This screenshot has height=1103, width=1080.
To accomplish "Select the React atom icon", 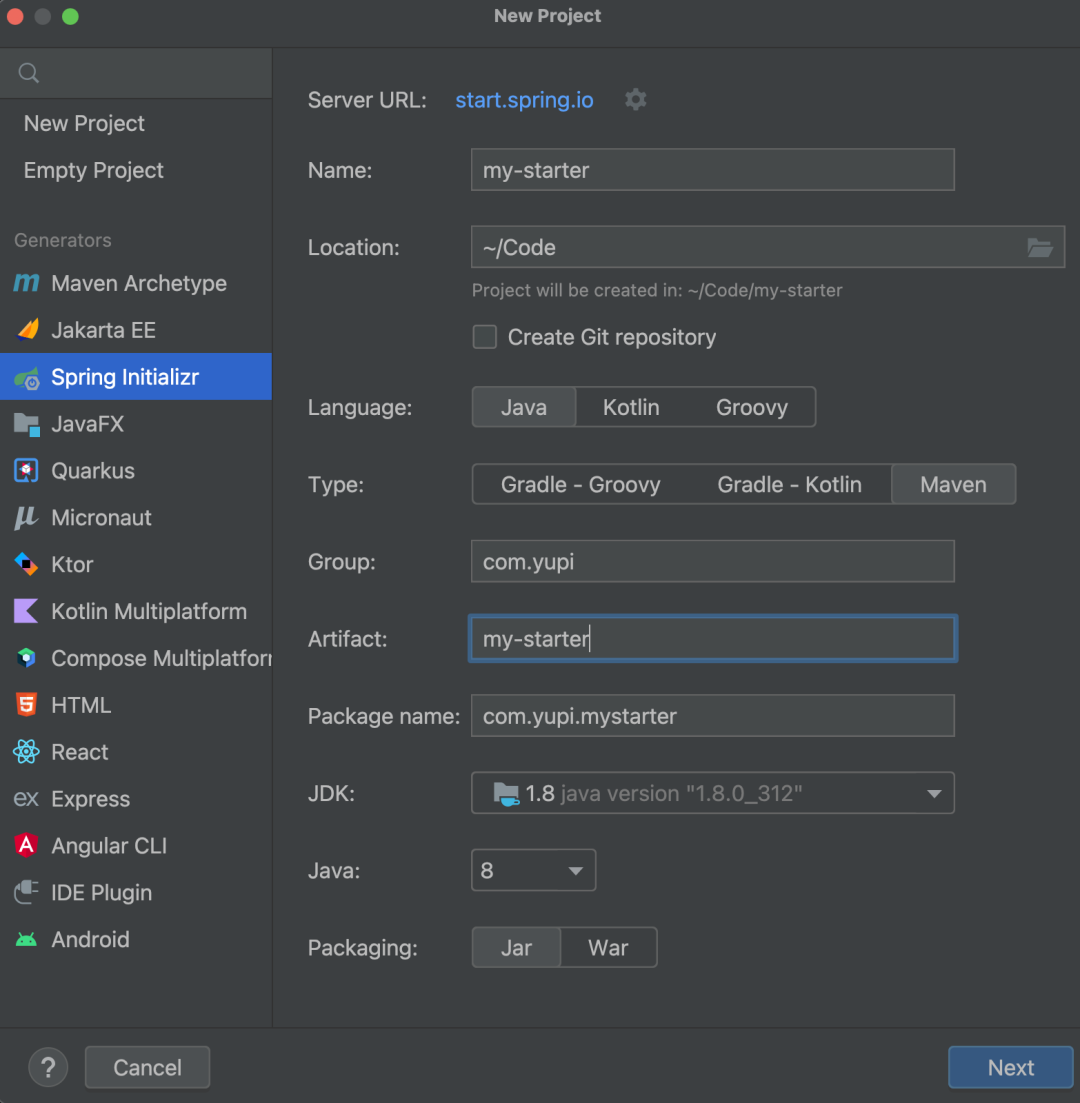I will tap(26, 752).
